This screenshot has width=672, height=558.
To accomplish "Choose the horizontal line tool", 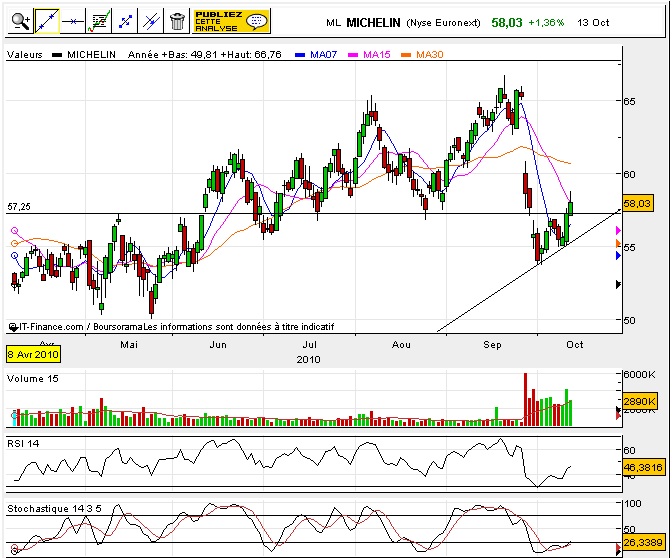I will 72,21.
